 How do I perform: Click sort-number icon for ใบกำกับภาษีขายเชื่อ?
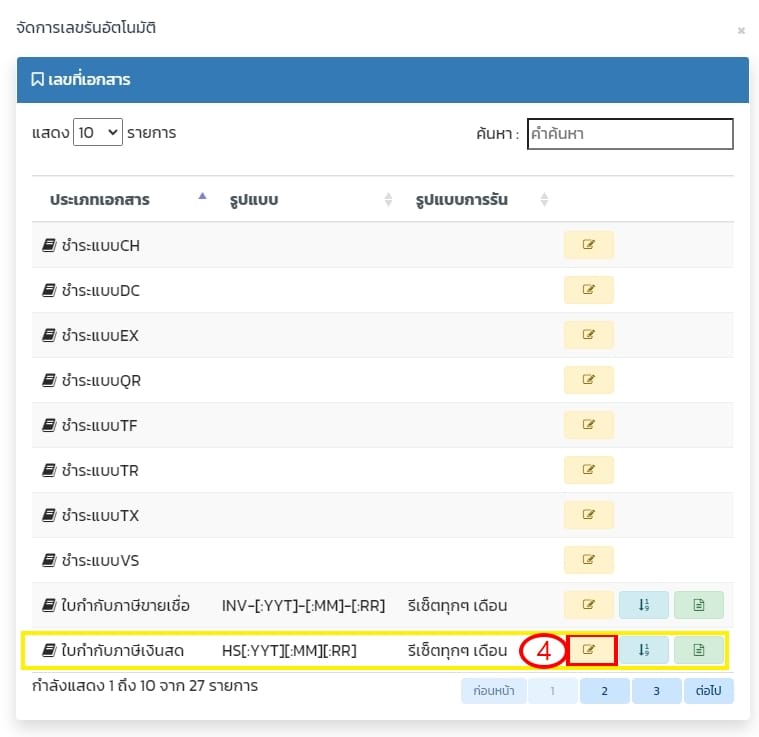tap(643, 605)
